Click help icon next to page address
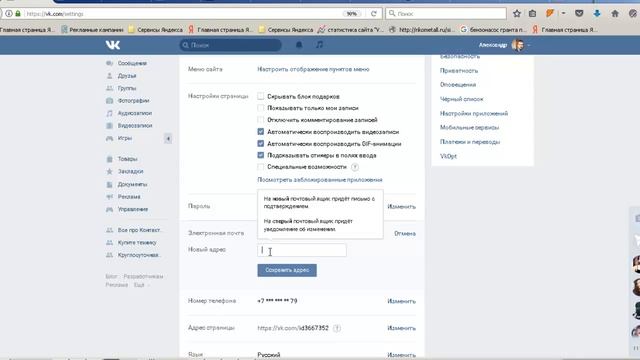Viewport: 640px width, 360px height. click(337, 328)
